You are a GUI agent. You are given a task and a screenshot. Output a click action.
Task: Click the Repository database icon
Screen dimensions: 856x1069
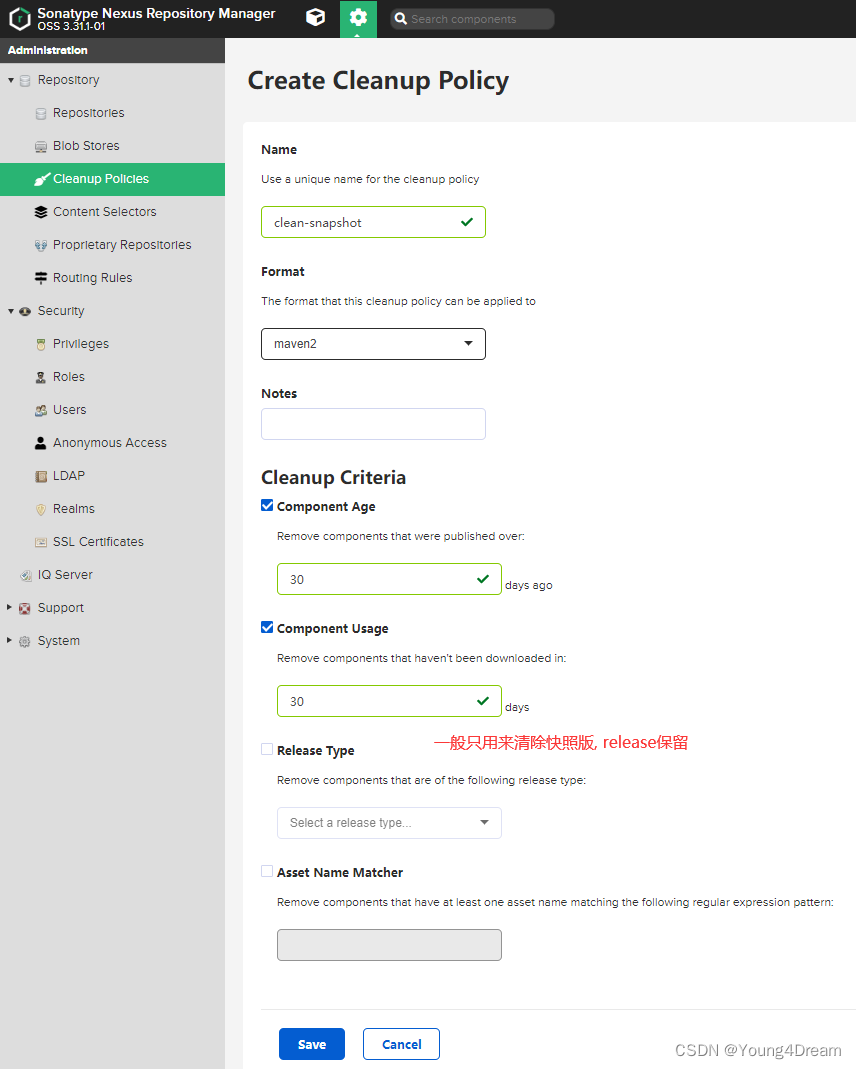click(25, 80)
